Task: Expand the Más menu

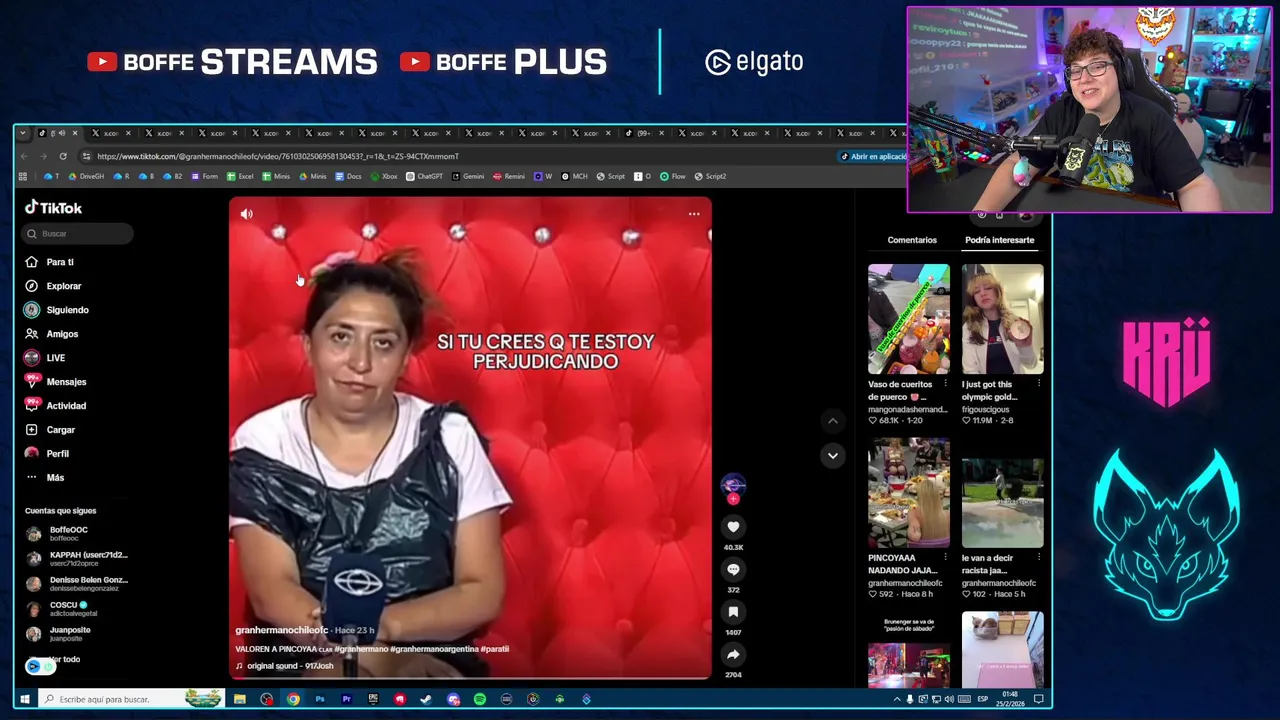Action: pos(45,478)
